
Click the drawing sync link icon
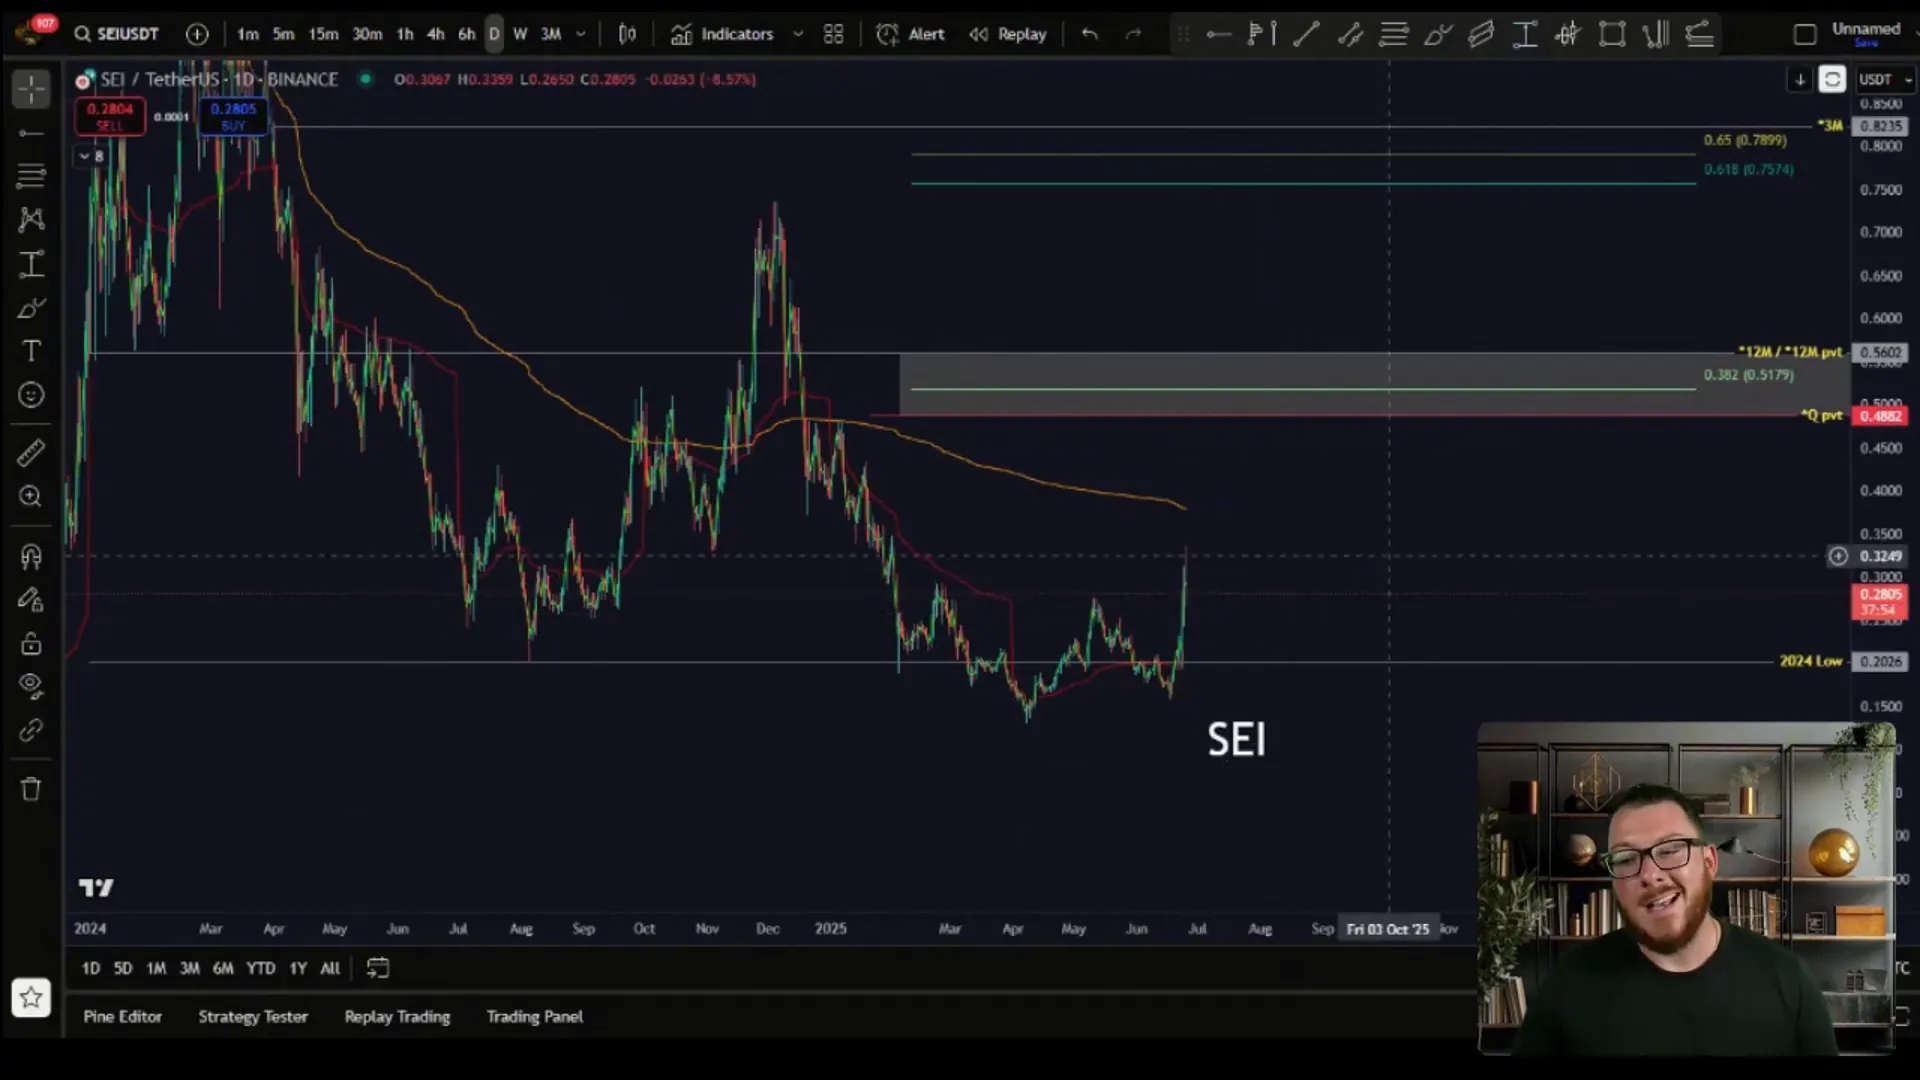(x=31, y=730)
